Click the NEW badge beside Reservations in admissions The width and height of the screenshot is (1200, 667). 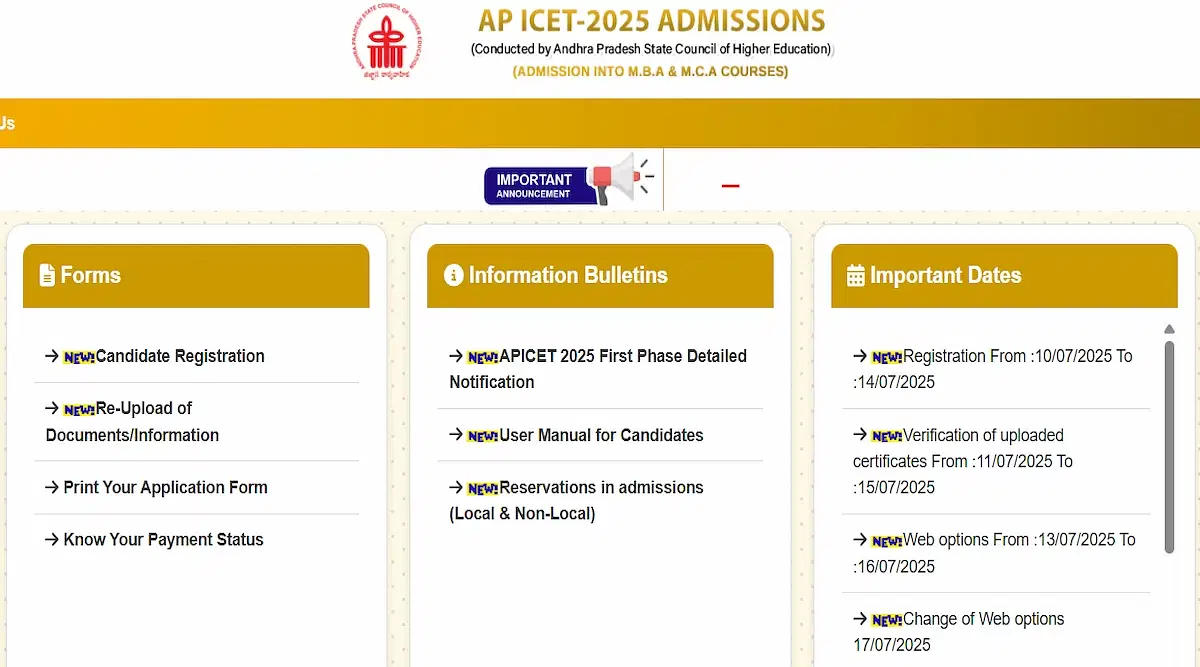pyautogui.click(x=483, y=488)
